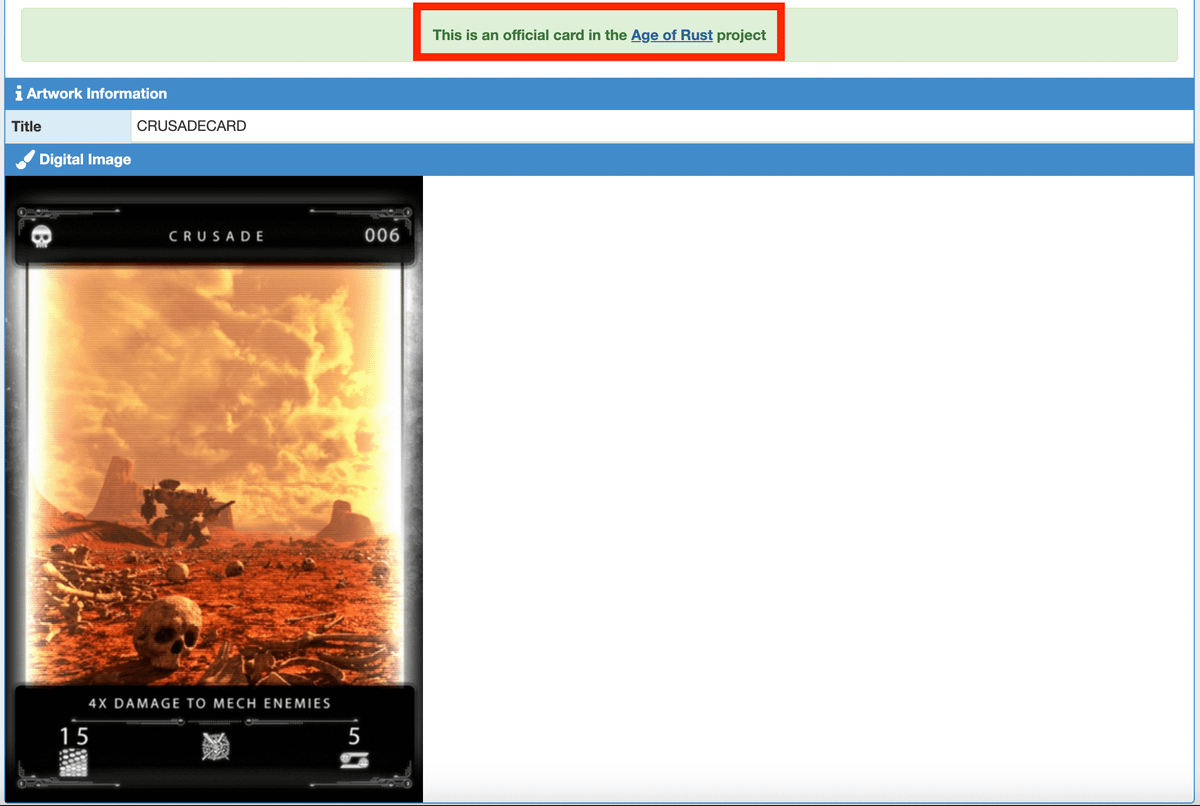
Task: Click the S-shaped icon under number 5
Action: [x=354, y=762]
